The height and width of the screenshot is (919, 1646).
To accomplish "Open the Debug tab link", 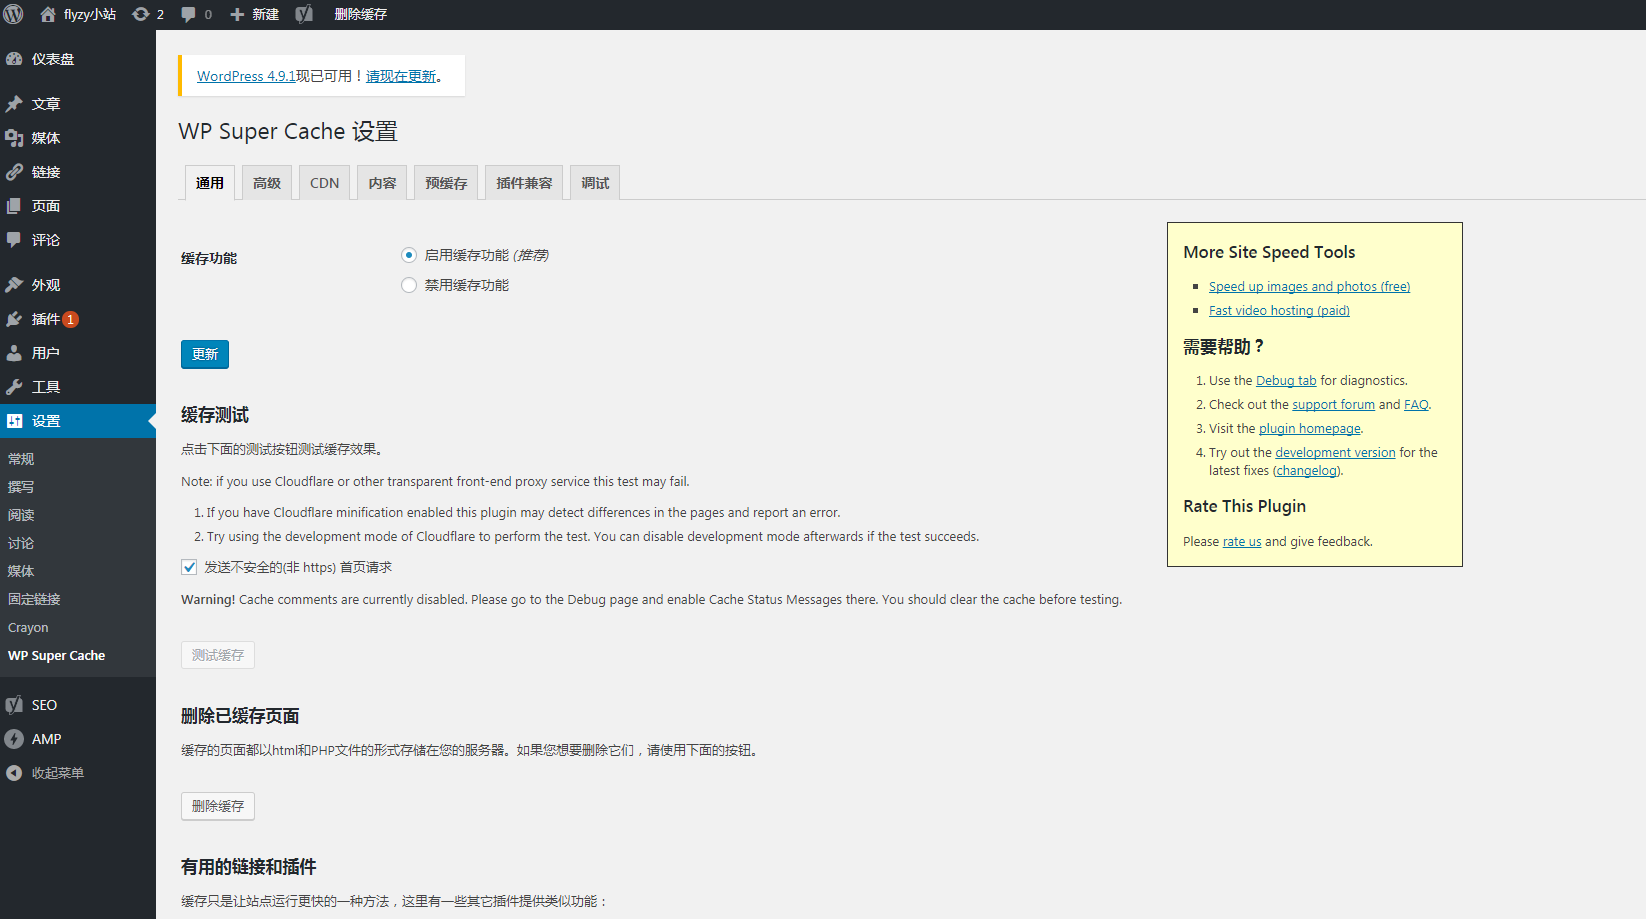I will [1286, 380].
